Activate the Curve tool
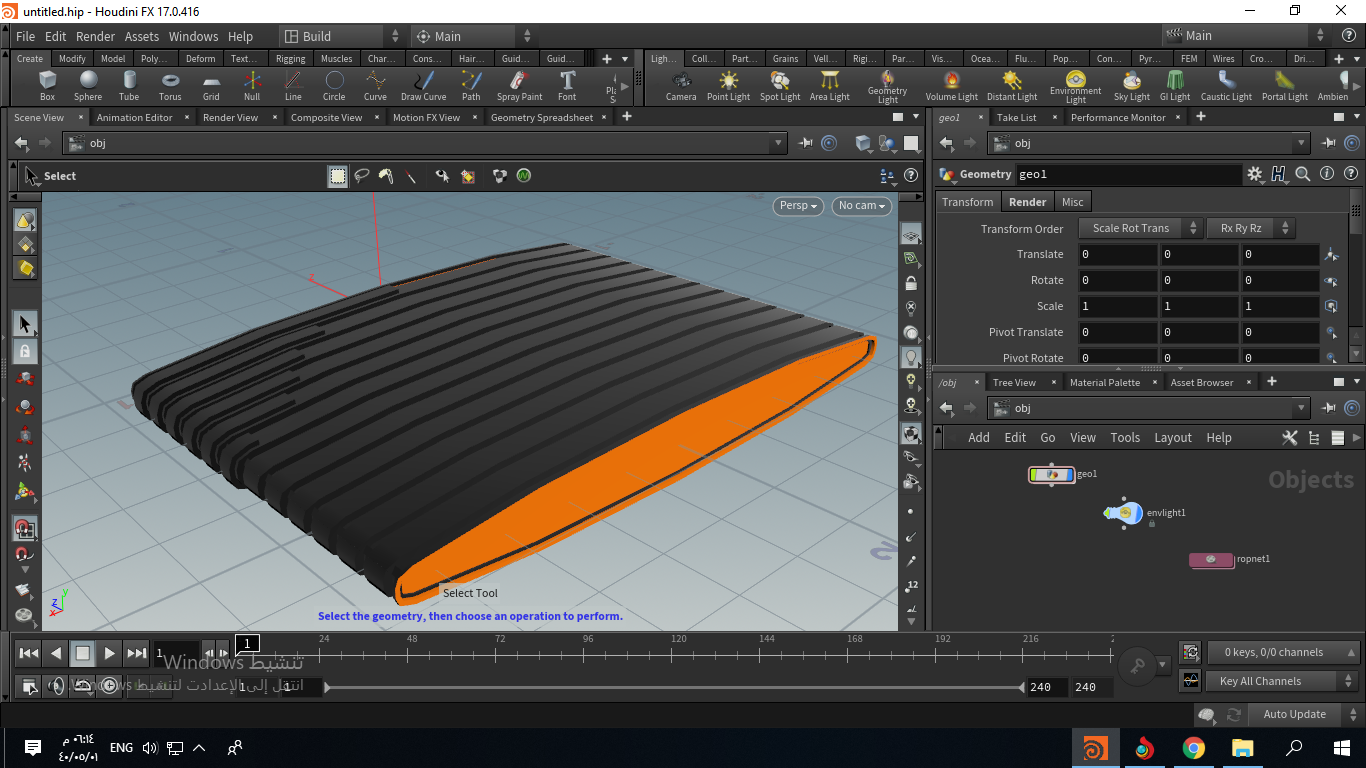Screen dimensions: 1366x768 (375, 86)
